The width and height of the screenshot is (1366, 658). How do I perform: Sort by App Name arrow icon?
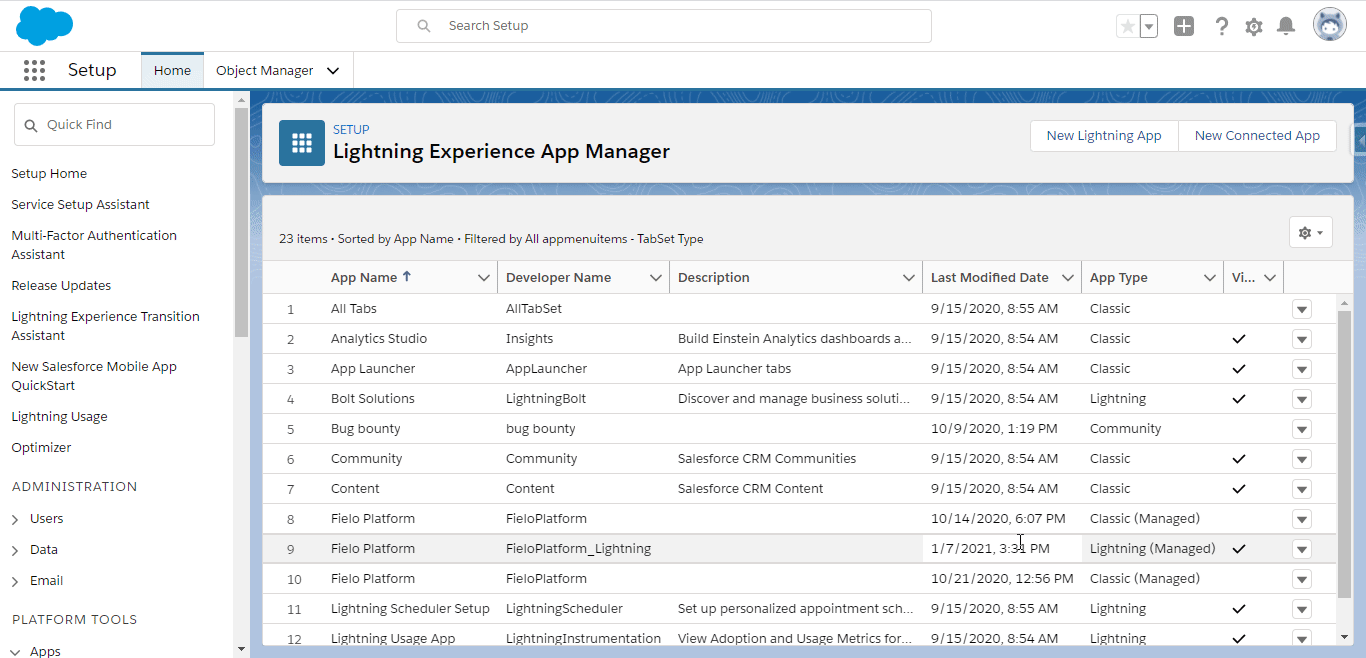407,277
